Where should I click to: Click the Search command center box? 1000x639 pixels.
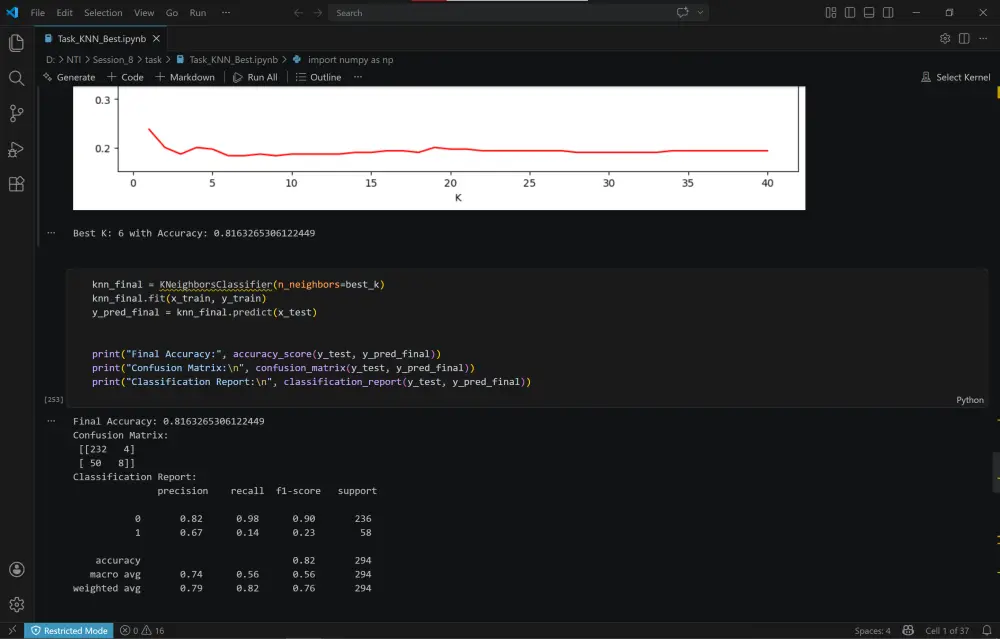pyautogui.click(x=518, y=13)
